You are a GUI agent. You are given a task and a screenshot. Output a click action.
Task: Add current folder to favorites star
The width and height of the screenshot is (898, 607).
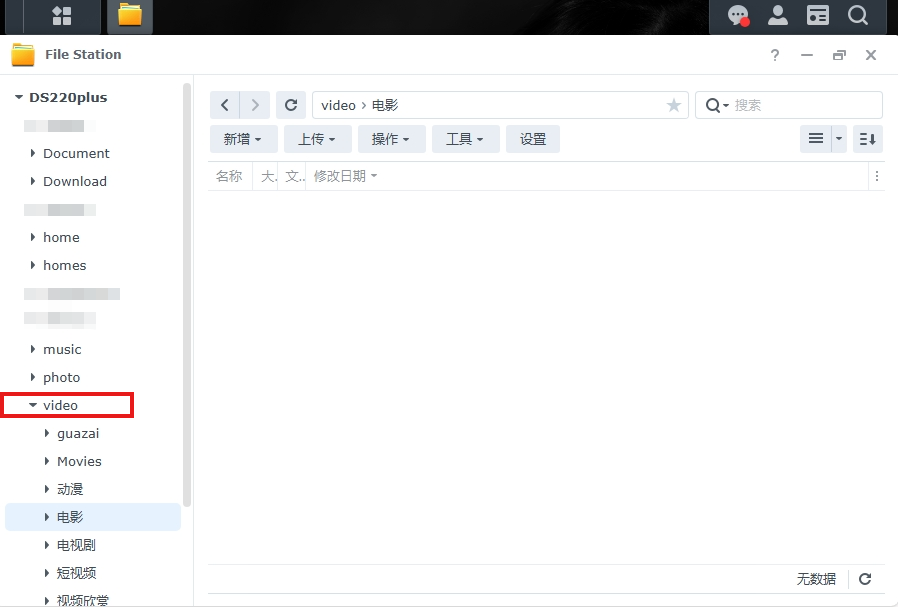click(x=674, y=105)
